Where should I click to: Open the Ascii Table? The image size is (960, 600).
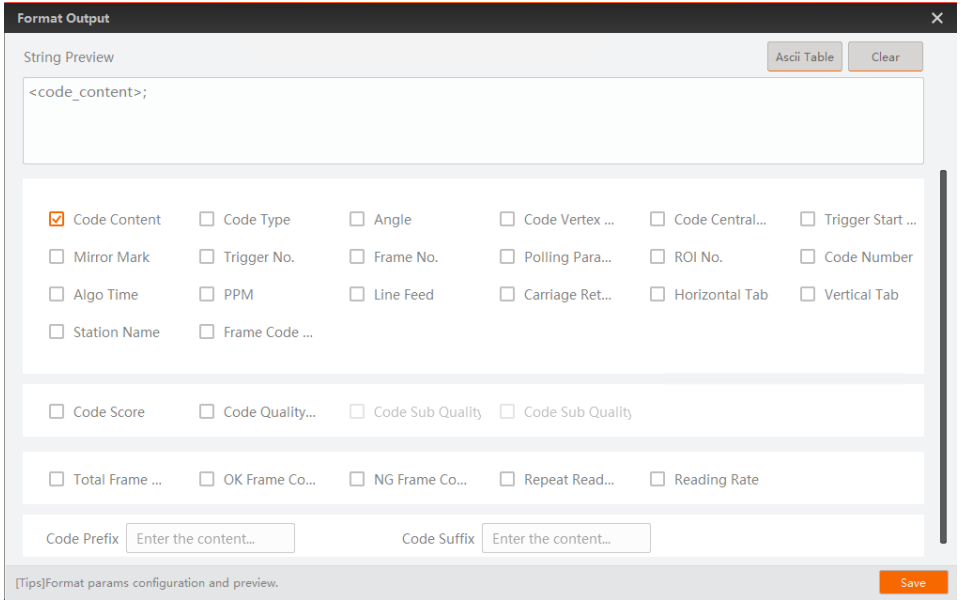(x=804, y=57)
